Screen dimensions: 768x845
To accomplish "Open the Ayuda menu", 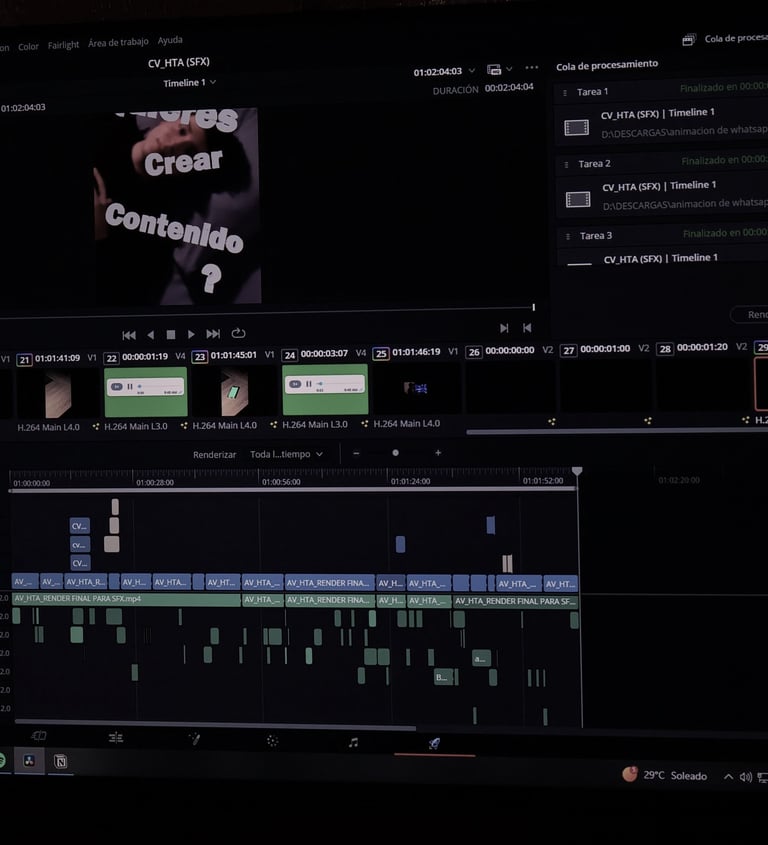I will pyautogui.click(x=170, y=40).
